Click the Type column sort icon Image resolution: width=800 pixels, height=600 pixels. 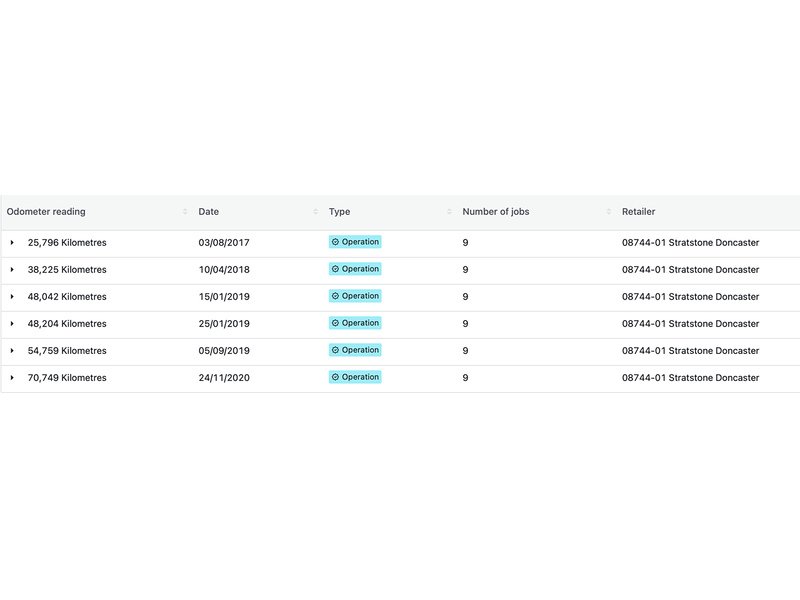[x=449, y=212]
